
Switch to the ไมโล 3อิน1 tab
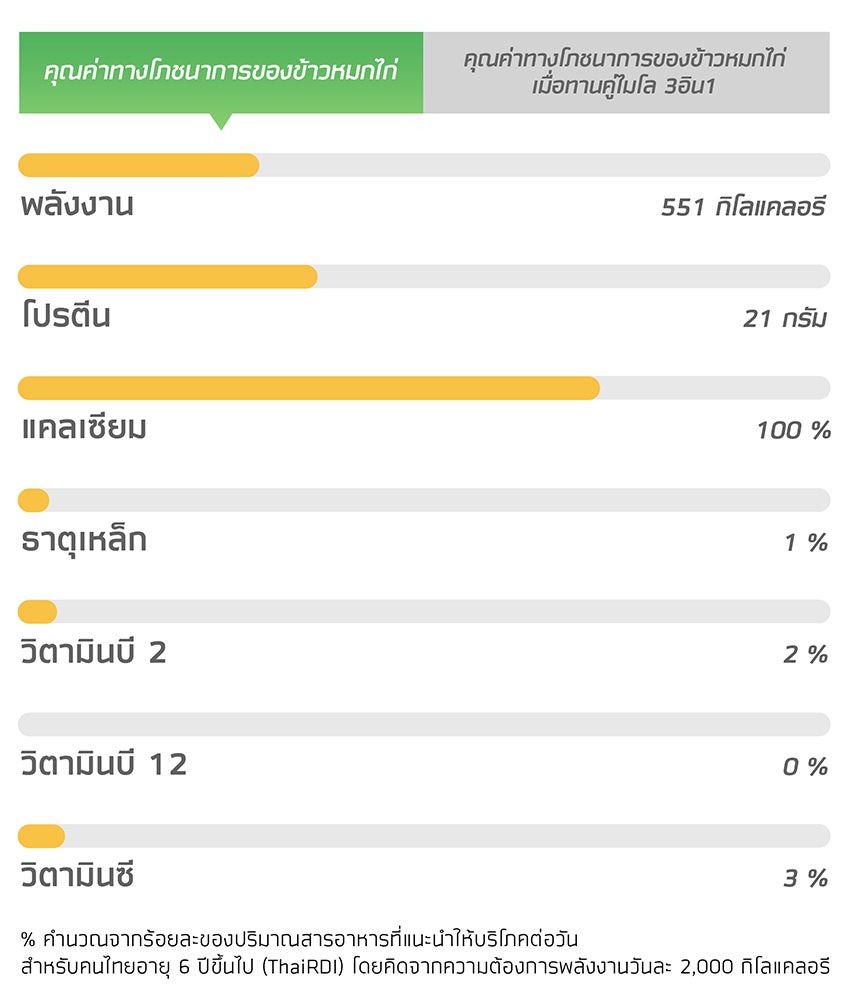click(626, 72)
